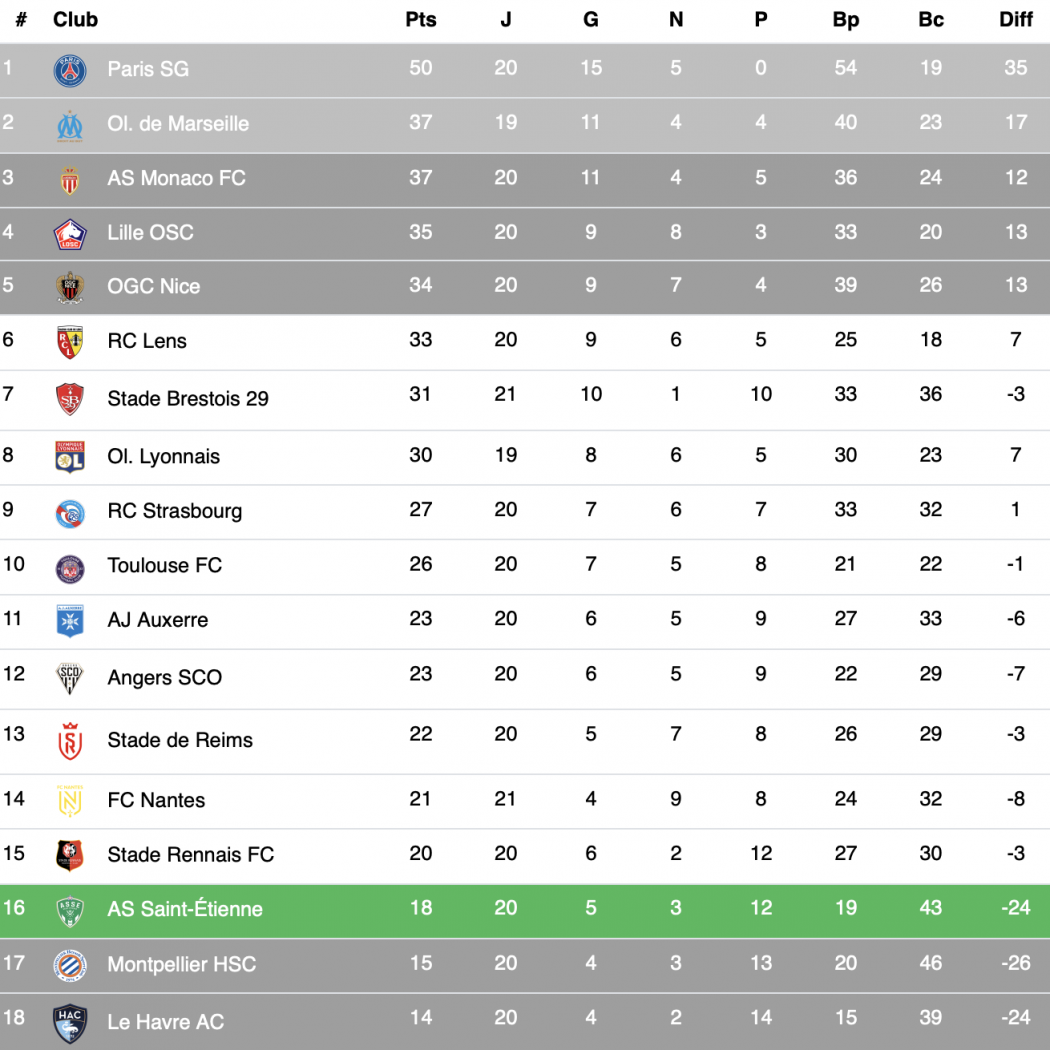Click the Ol. de Marseille logo

70,127
